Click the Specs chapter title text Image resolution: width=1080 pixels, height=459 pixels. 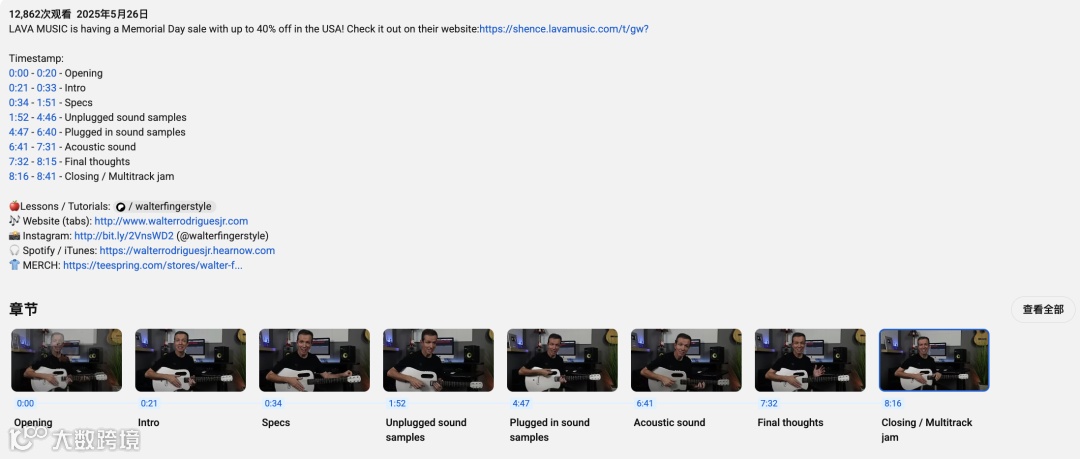pyautogui.click(x=276, y=422)
